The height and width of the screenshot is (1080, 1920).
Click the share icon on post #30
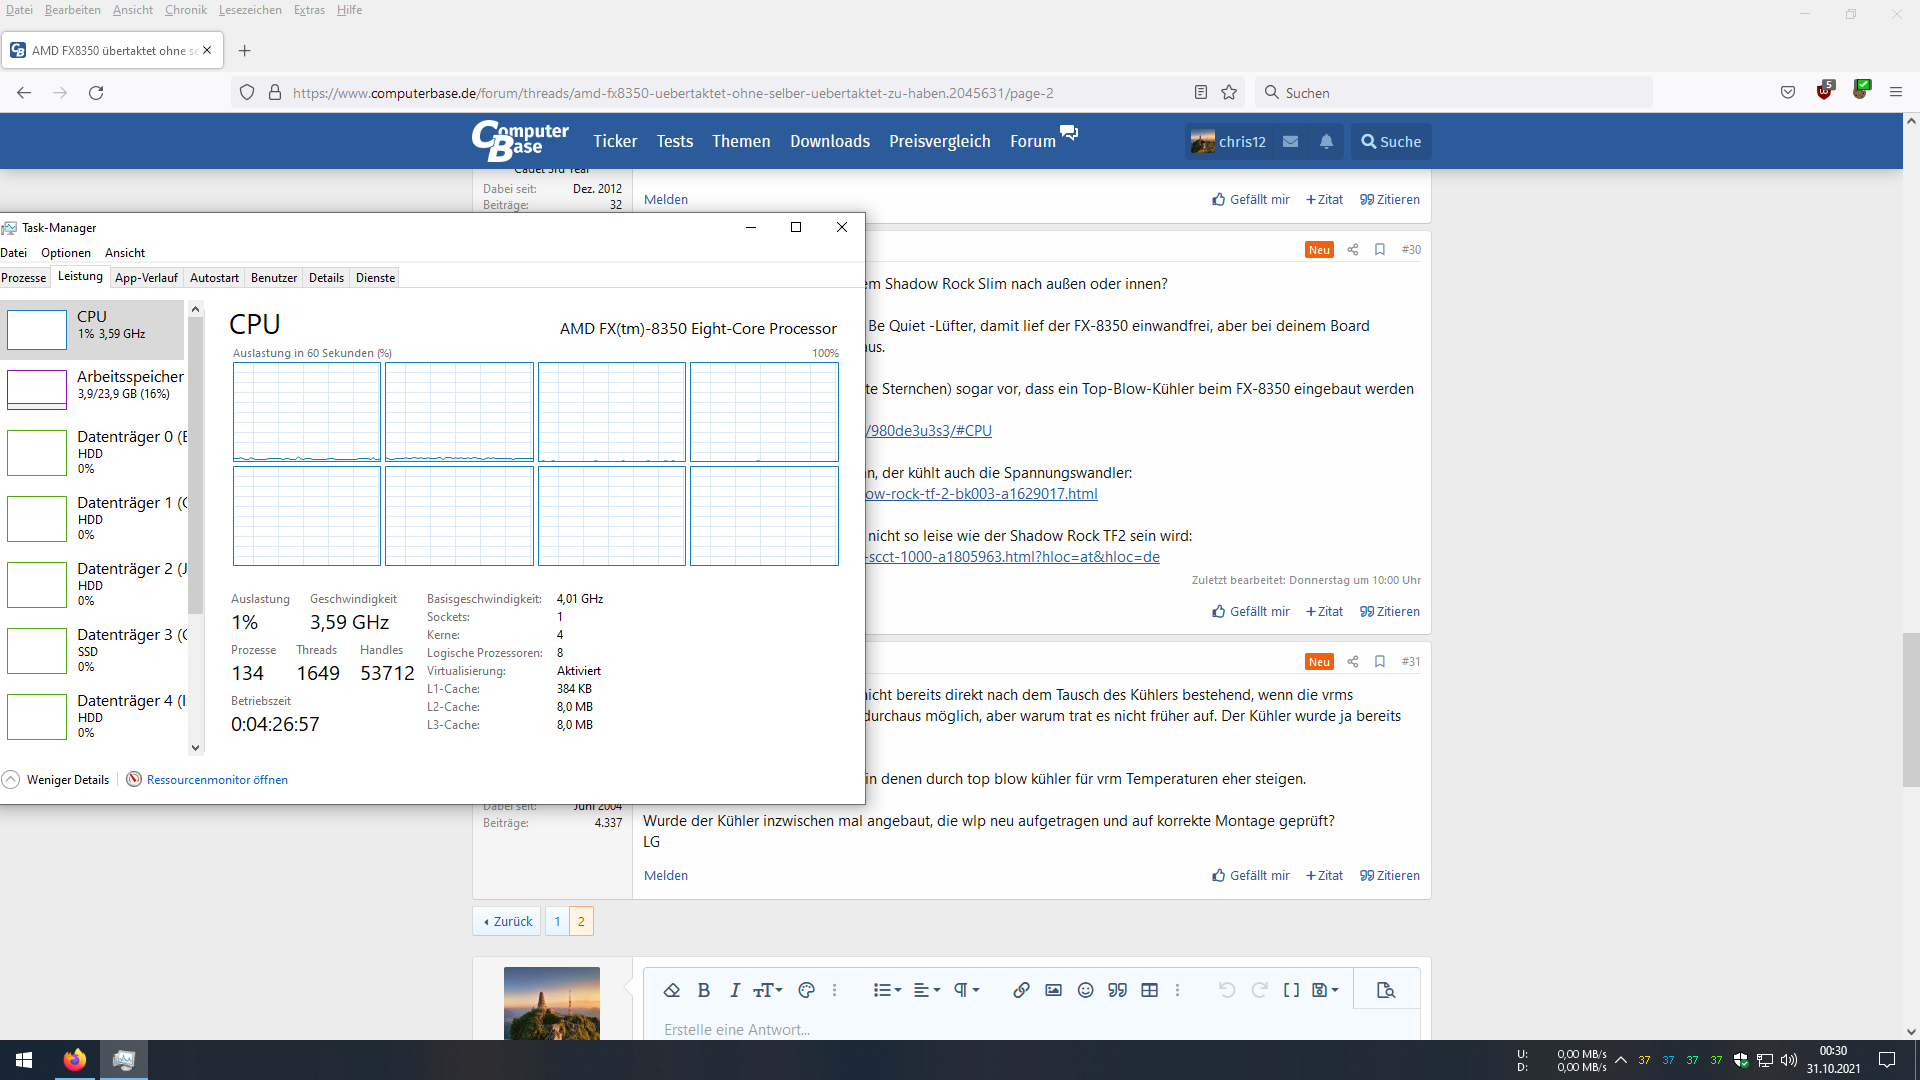tap(1352, 250)
